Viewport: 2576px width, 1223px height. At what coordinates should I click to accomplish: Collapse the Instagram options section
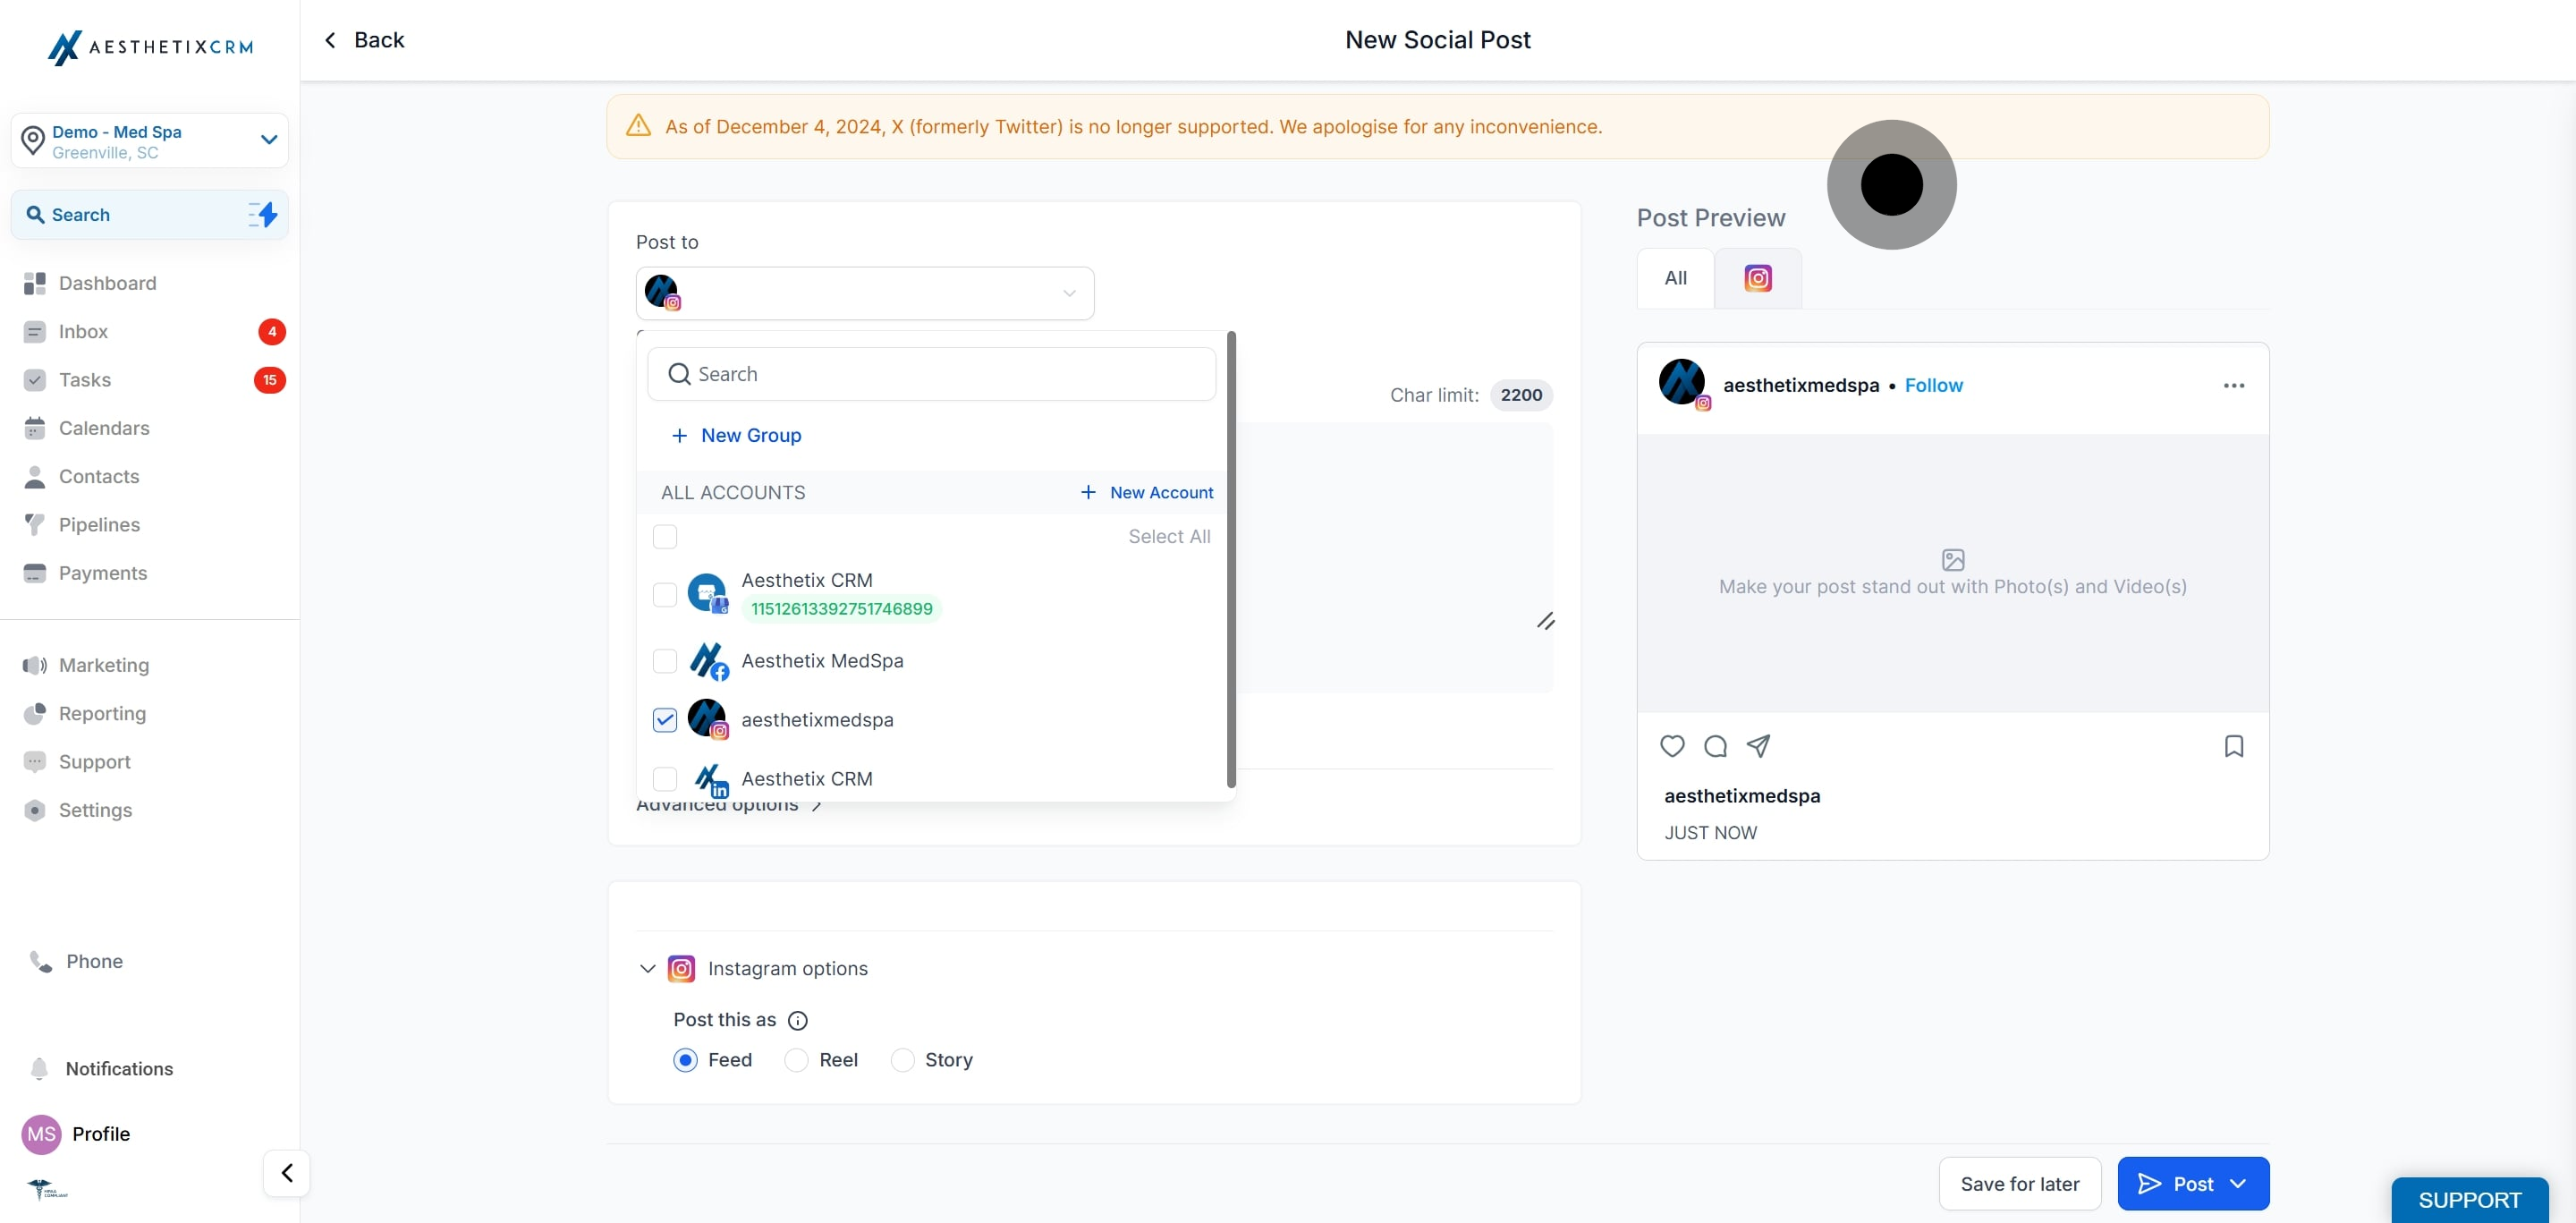click(x=647, y=968)
